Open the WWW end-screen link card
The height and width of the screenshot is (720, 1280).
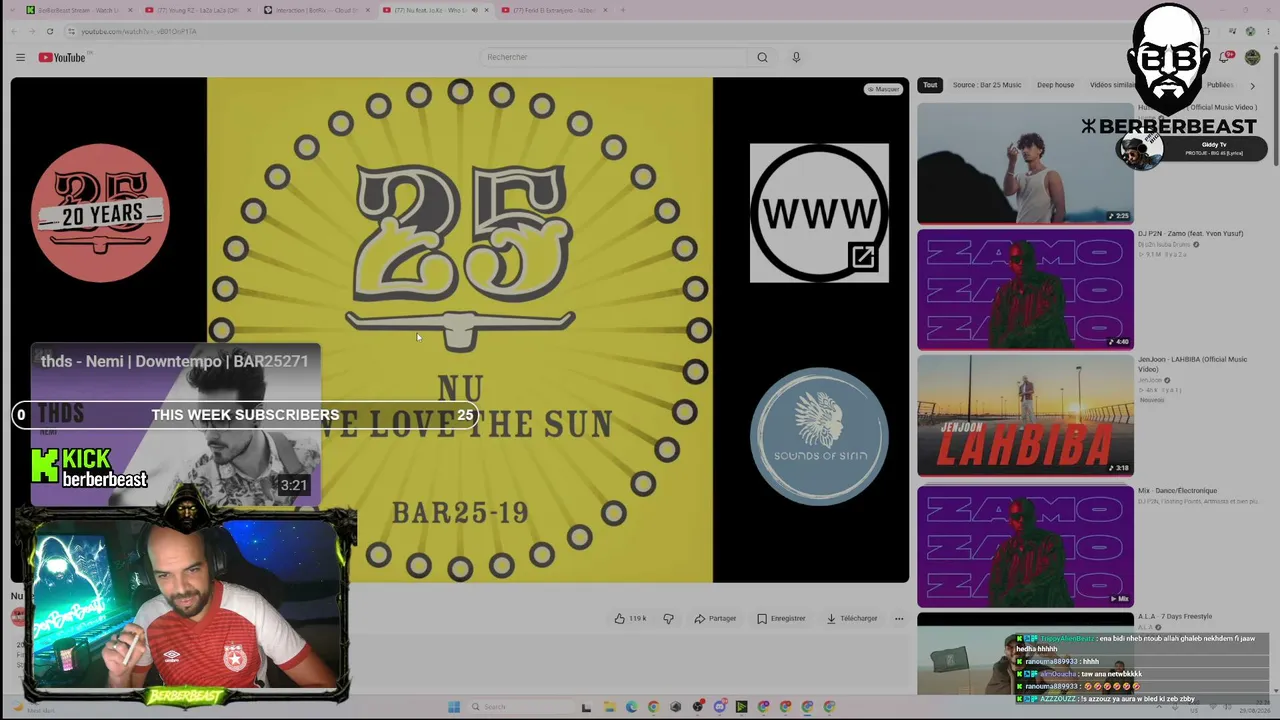819,213
